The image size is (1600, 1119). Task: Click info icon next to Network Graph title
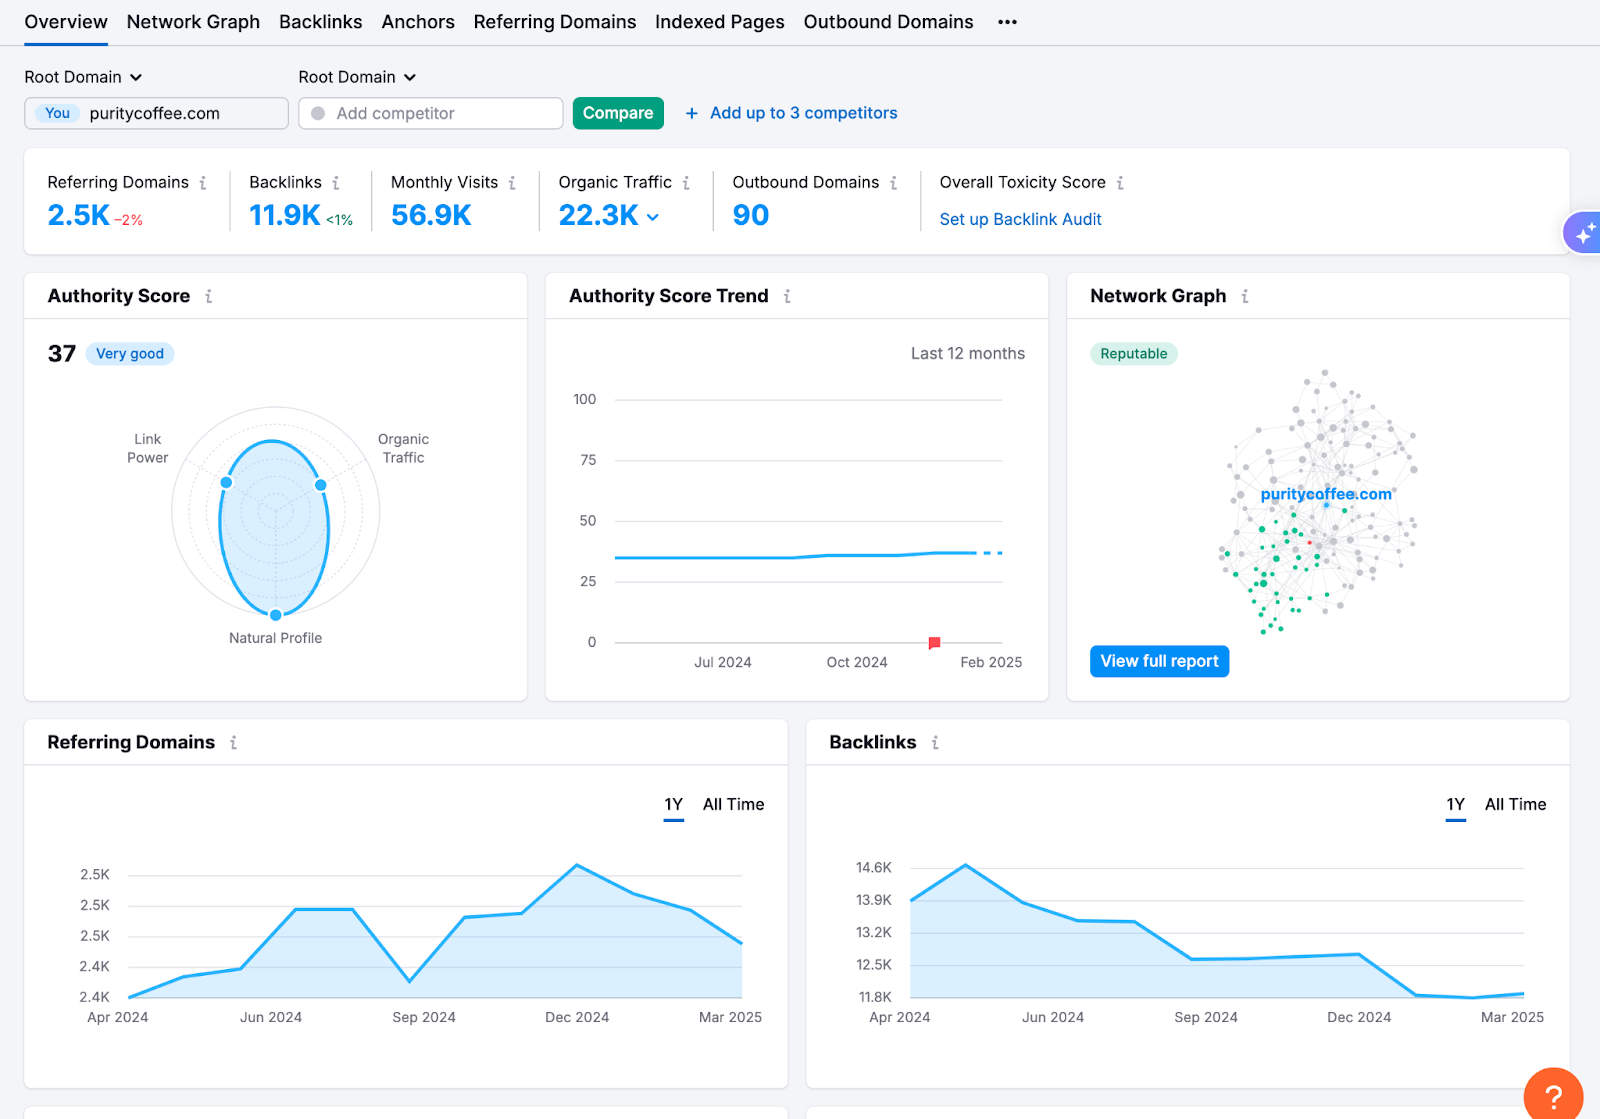(x=1245, y=297)
